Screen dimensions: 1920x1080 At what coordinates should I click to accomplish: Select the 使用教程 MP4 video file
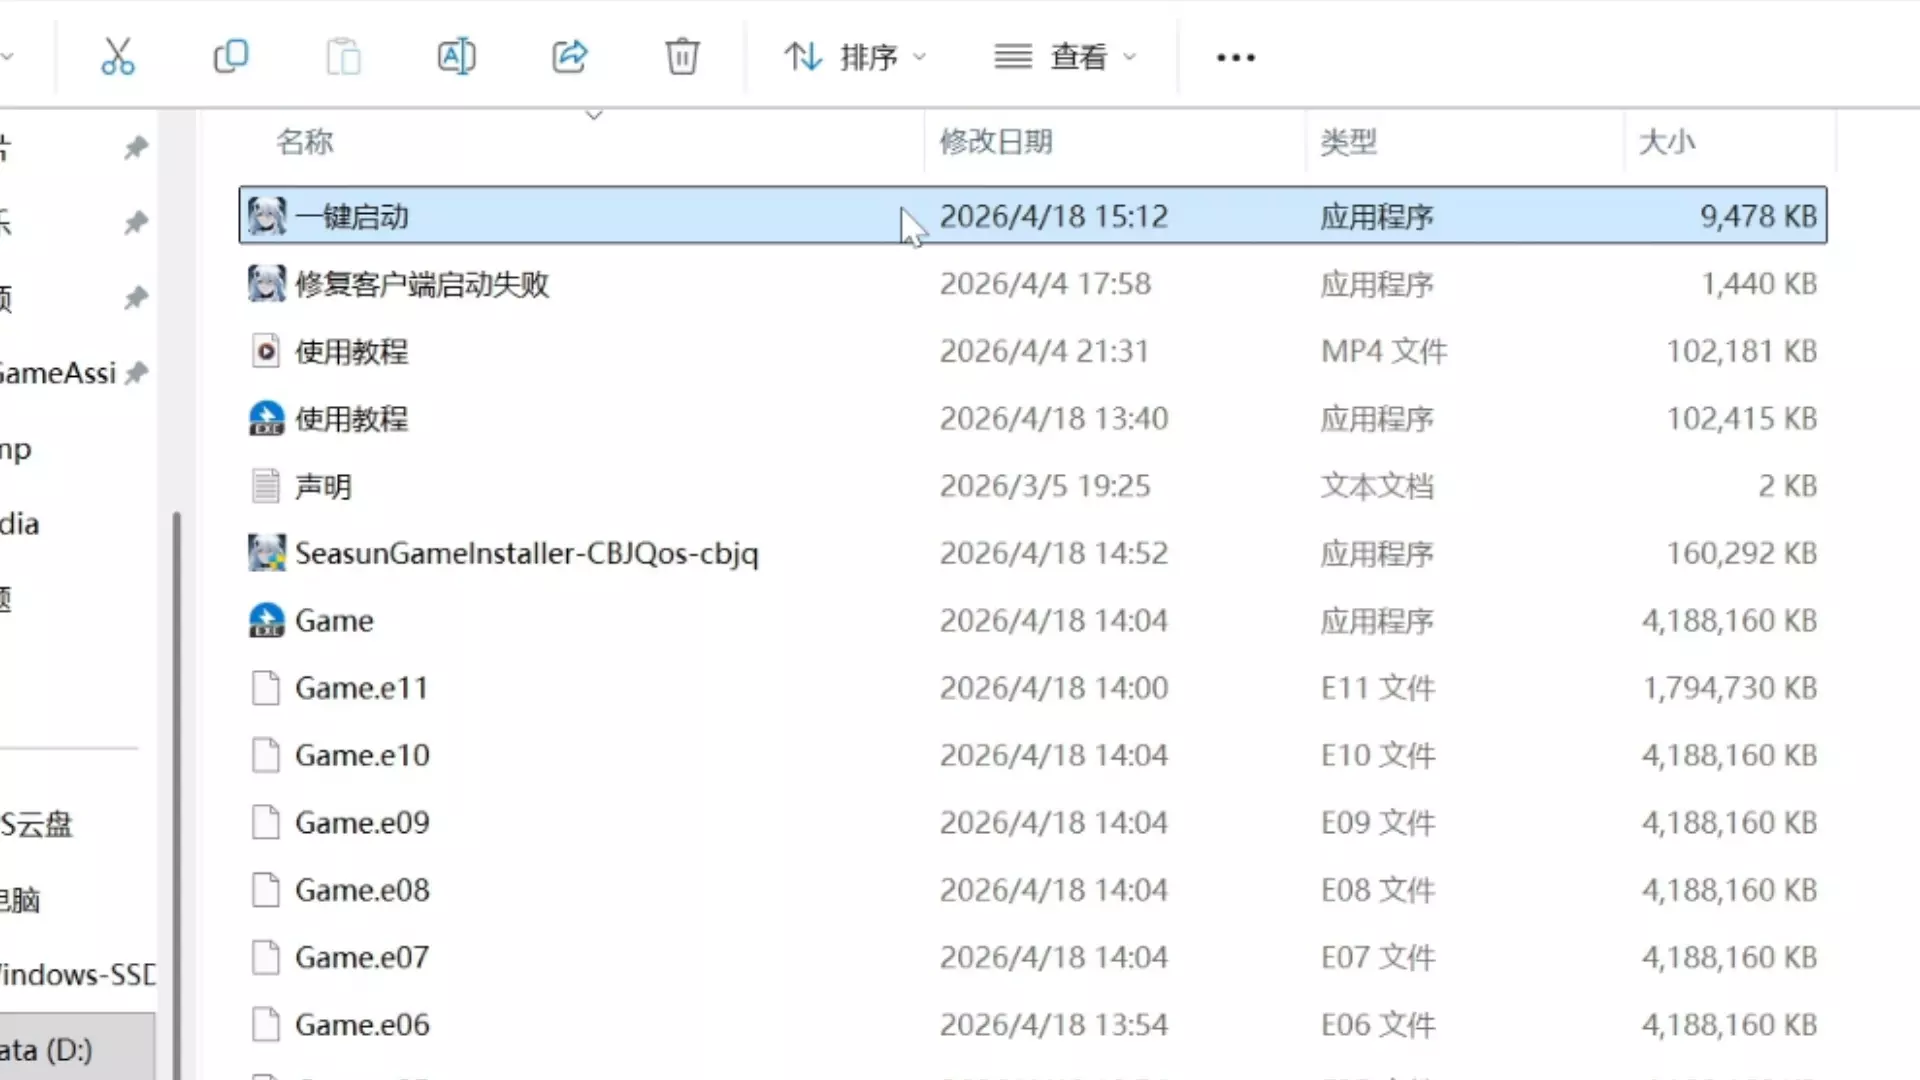coord(351,352)
